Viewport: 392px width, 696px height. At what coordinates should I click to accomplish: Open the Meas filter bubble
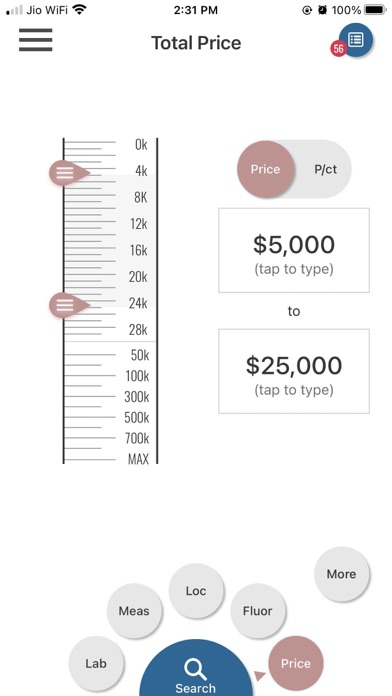134,611
